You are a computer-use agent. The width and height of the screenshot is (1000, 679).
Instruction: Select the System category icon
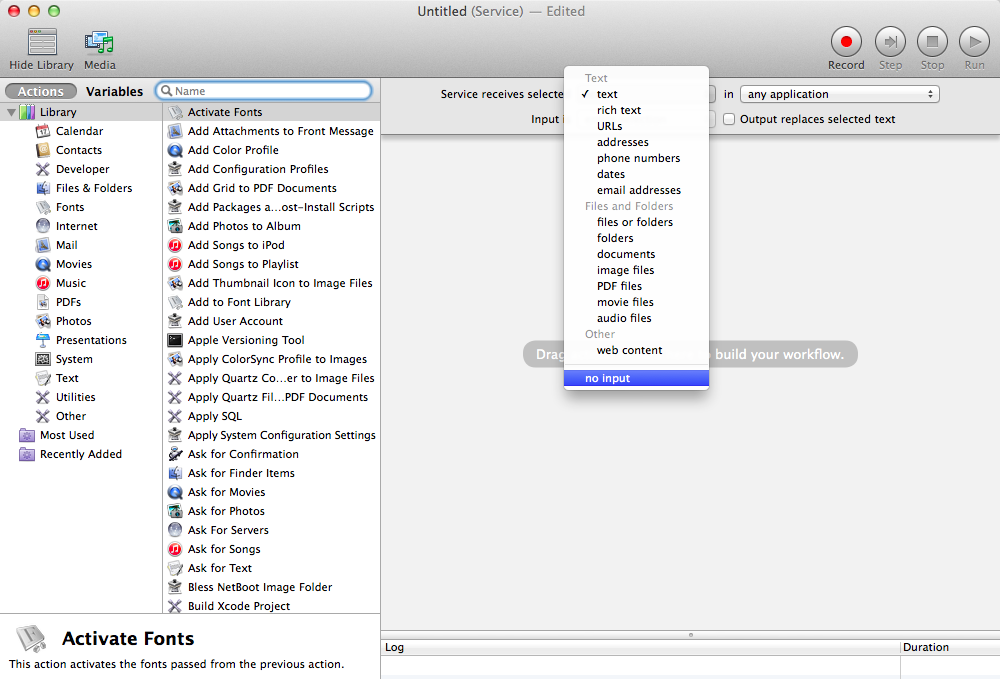click(43, 360)
